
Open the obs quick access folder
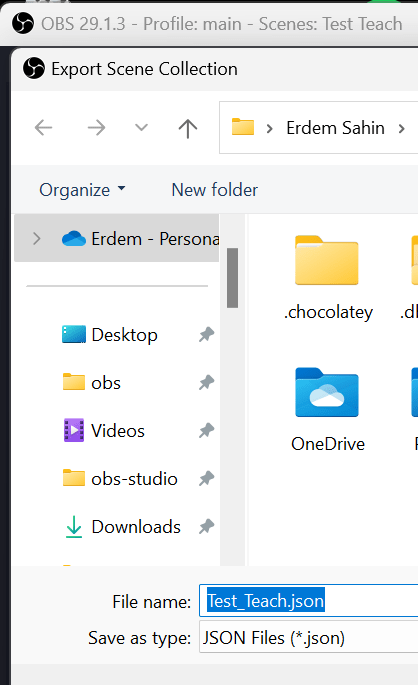[106, 383]
